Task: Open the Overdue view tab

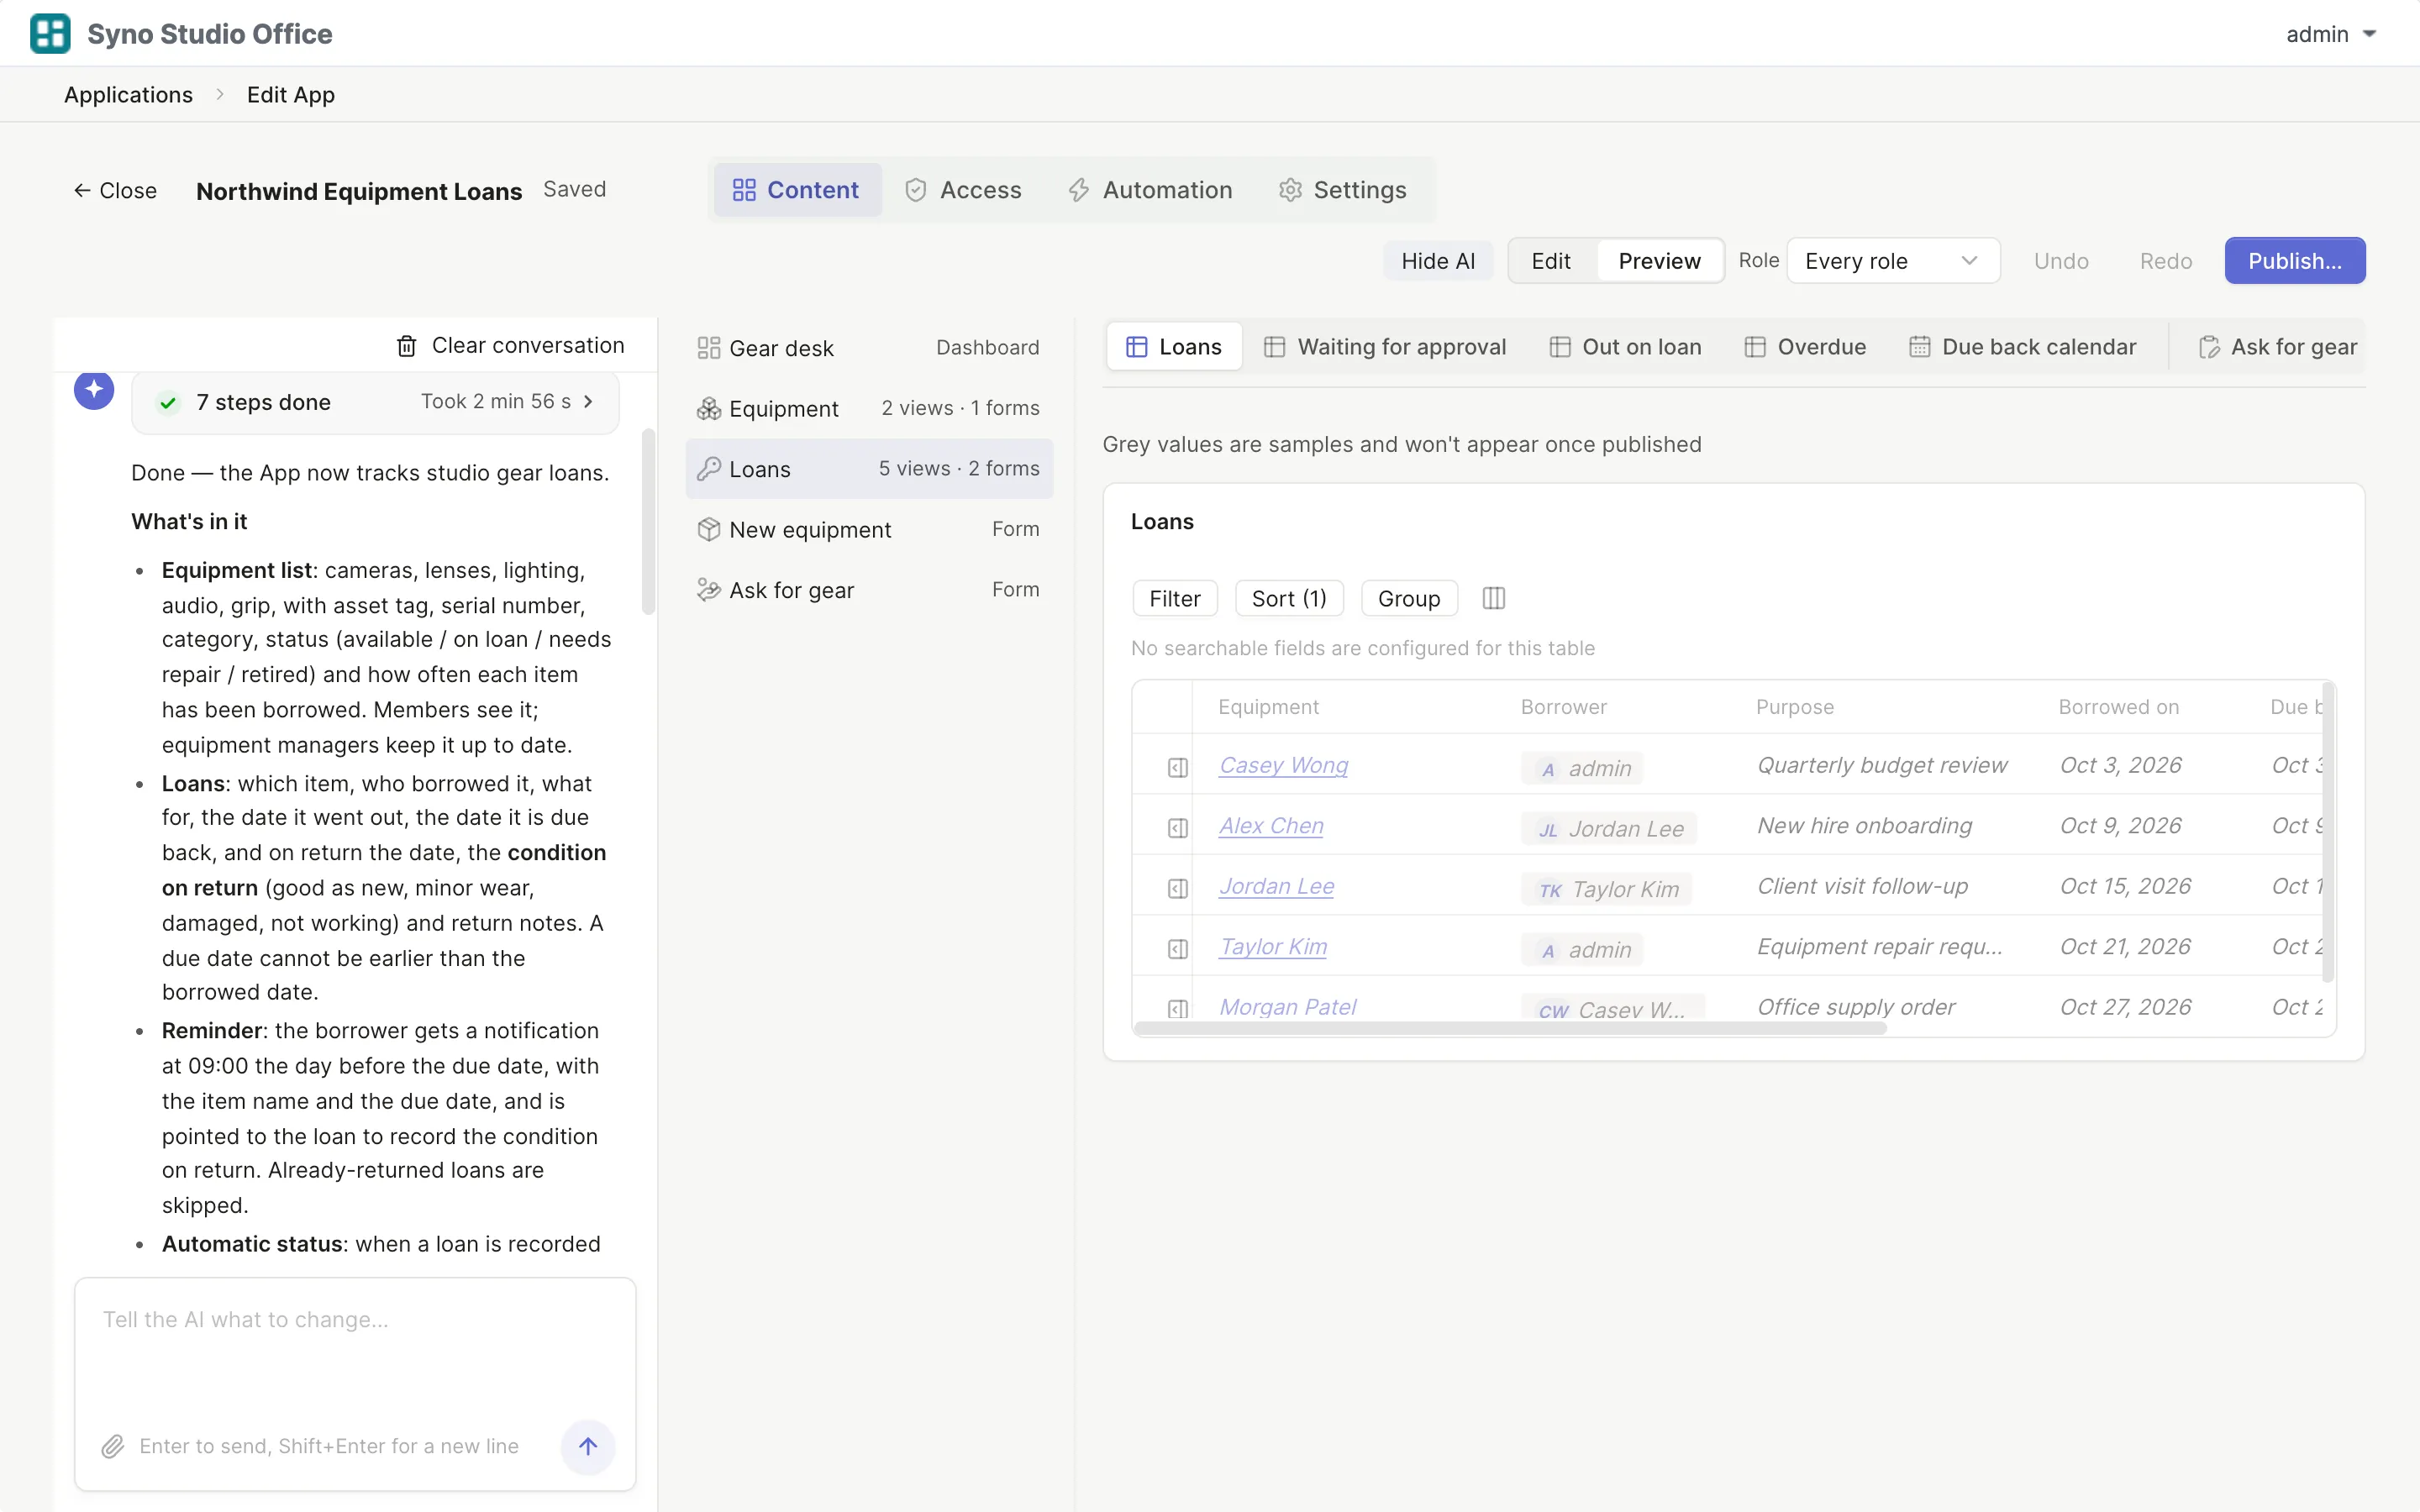Action: (1805, 347)
